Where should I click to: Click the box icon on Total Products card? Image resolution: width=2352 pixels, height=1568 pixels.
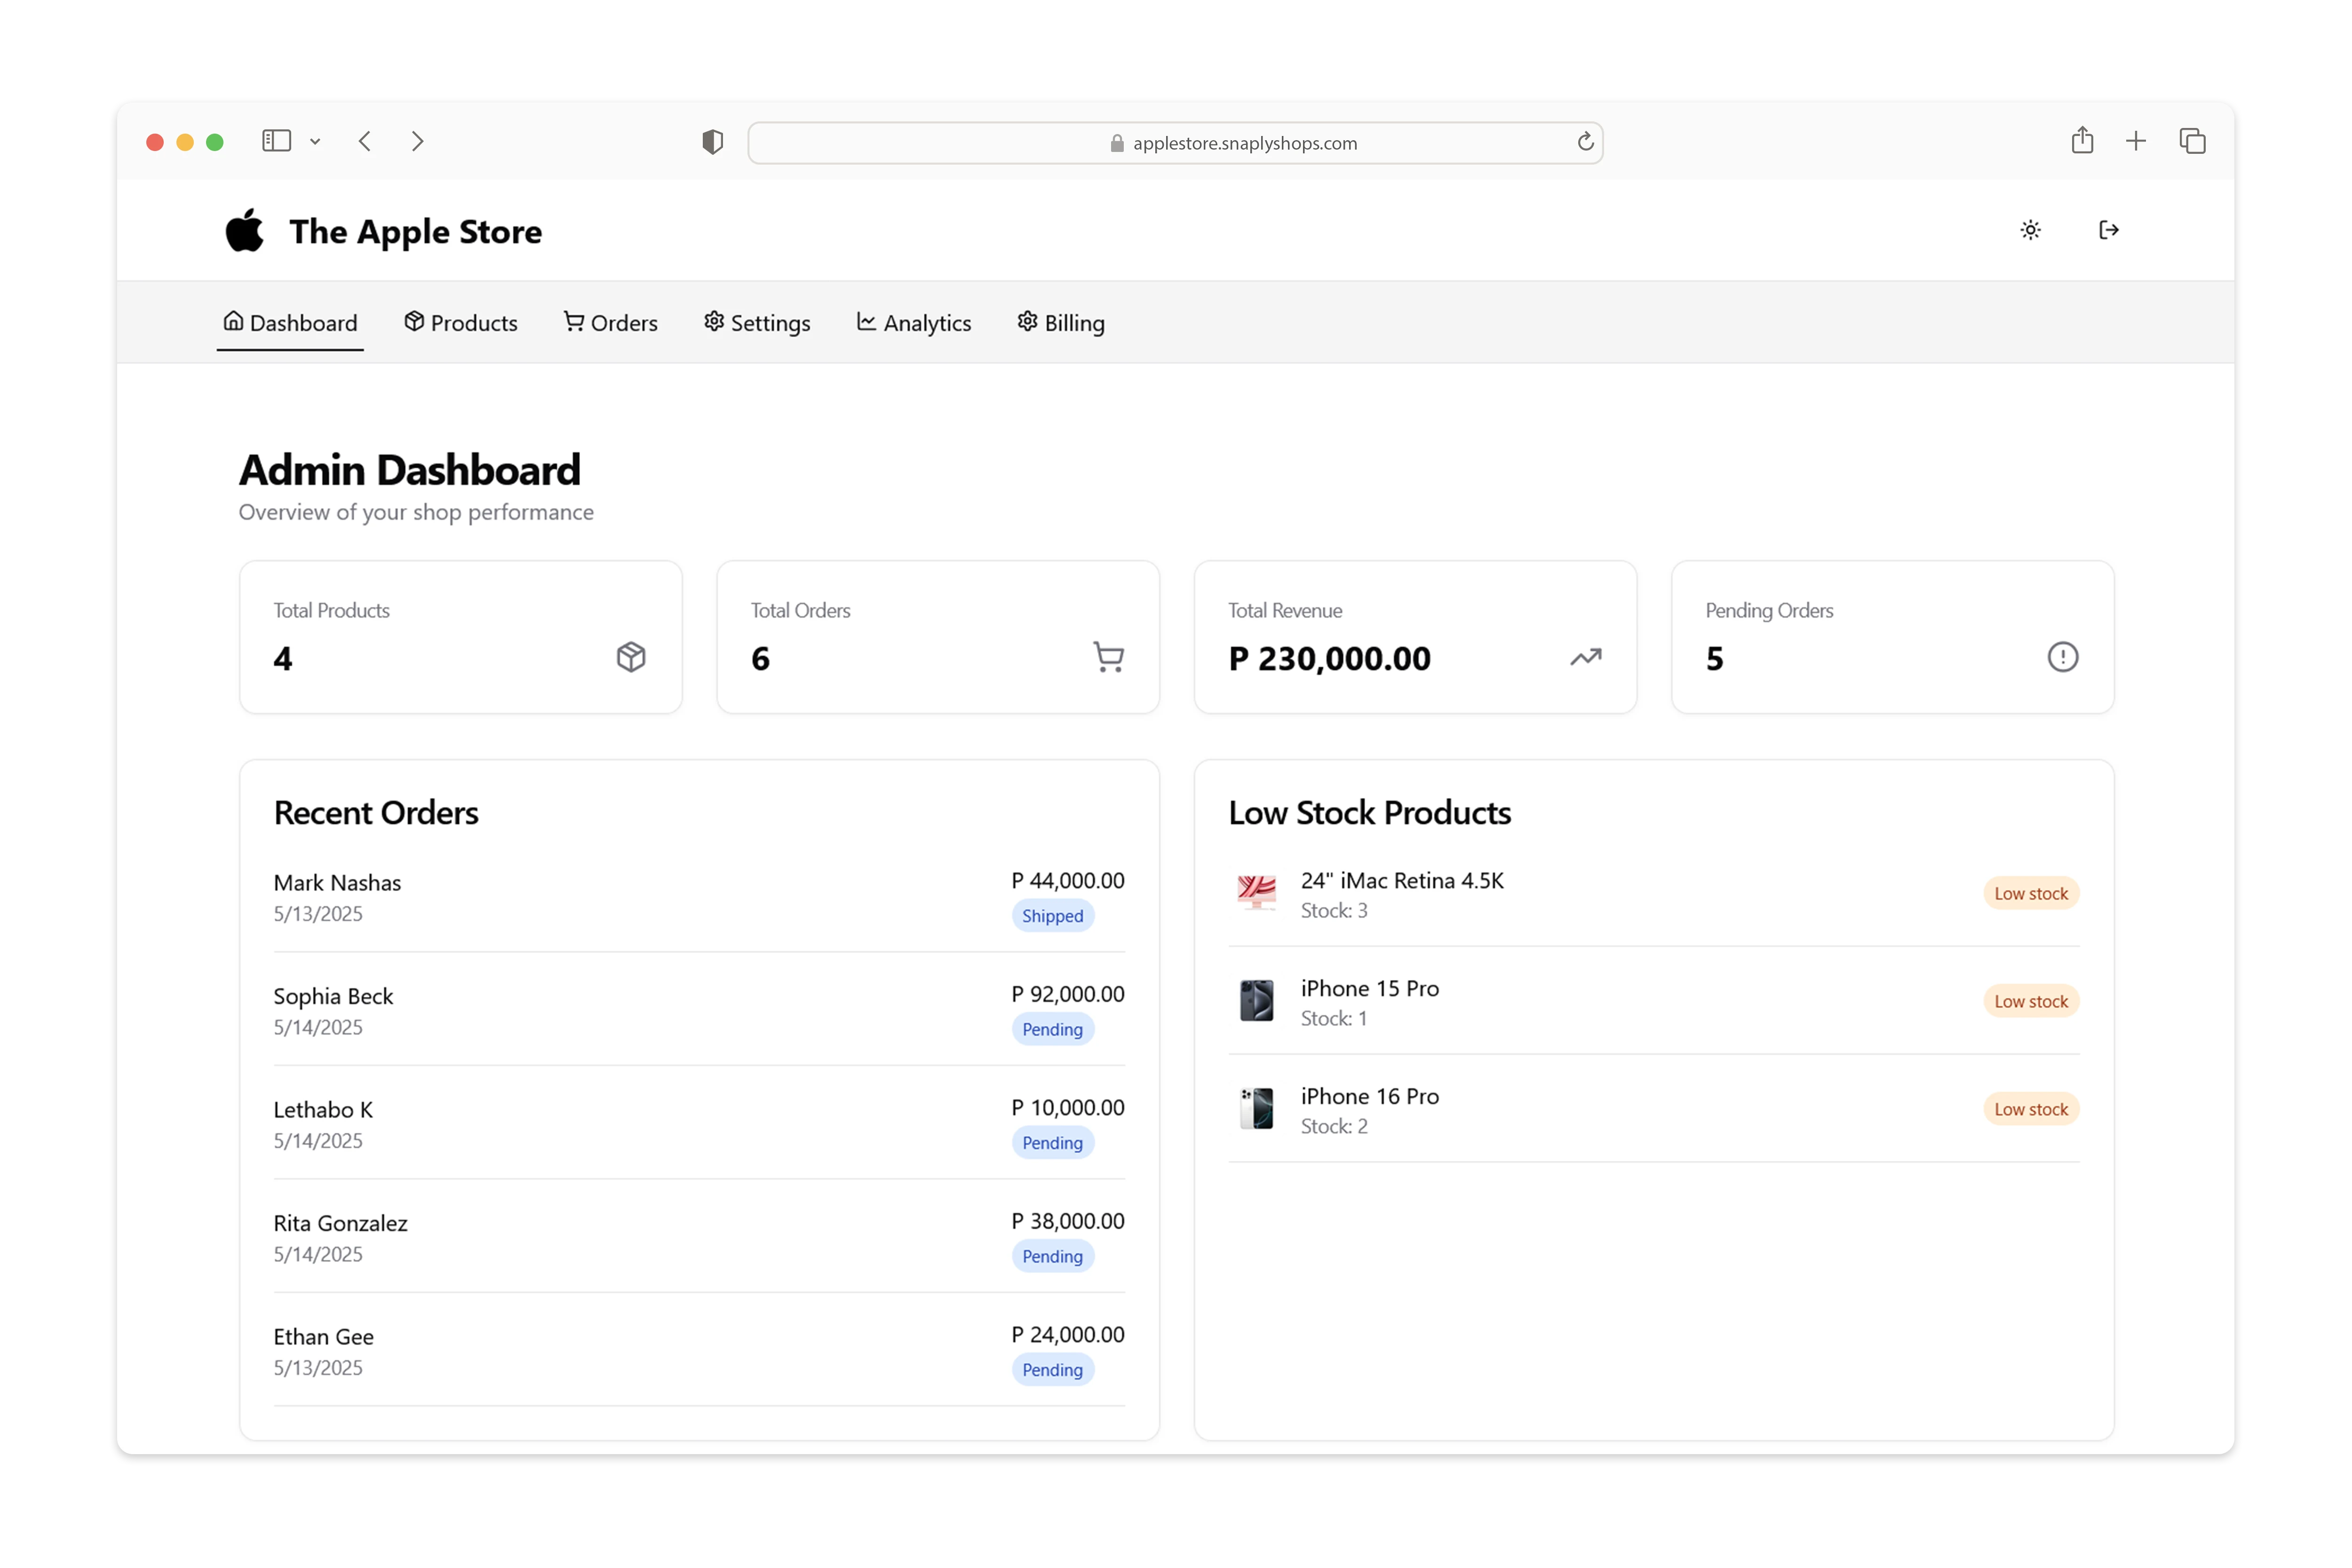pyautogui.click(x=631, y=657)
